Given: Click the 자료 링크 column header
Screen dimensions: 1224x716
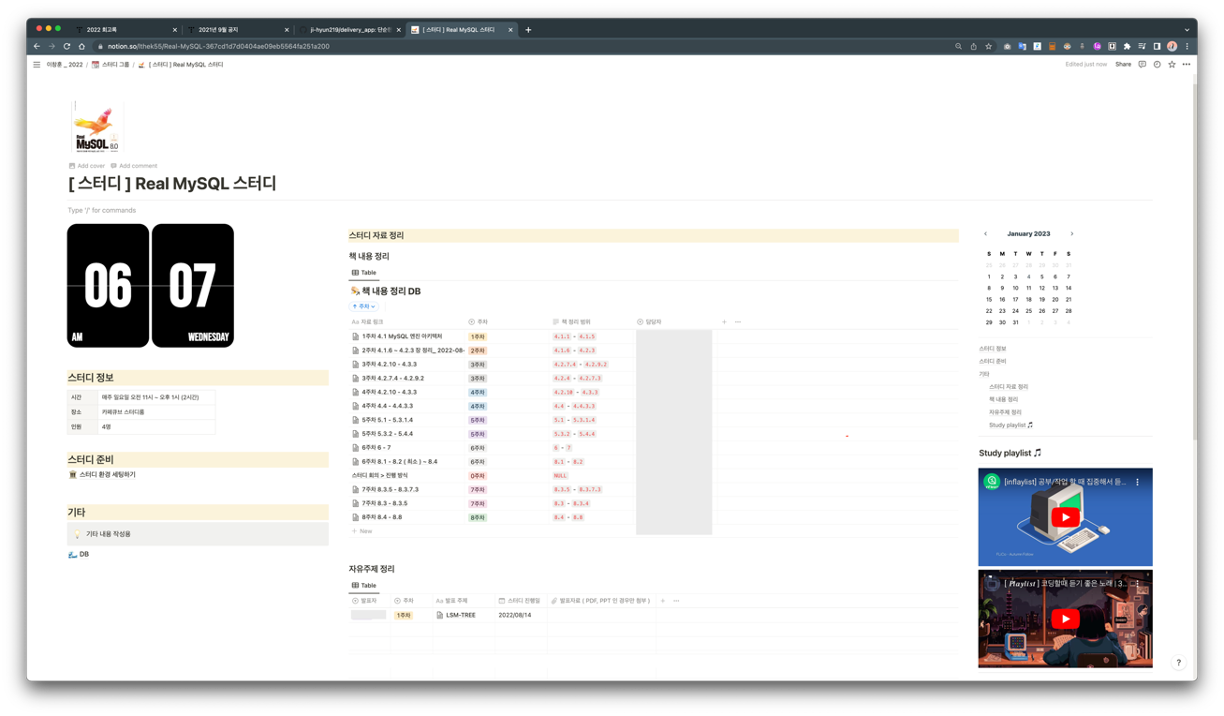Looking at the screenshot, I should (366, 322).
